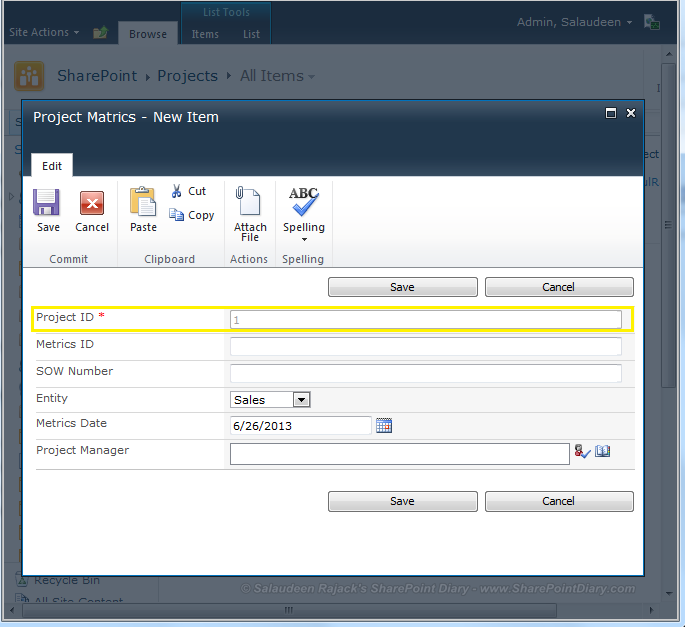Image resolution: width=685 pixels, height=627 pixels.
Task: Click the bottom Cancel button
Action: coord(559,501)
